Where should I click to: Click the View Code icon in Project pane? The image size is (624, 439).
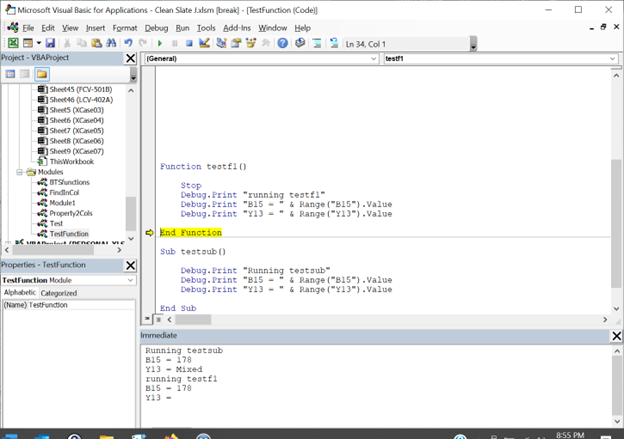(10, 74)
